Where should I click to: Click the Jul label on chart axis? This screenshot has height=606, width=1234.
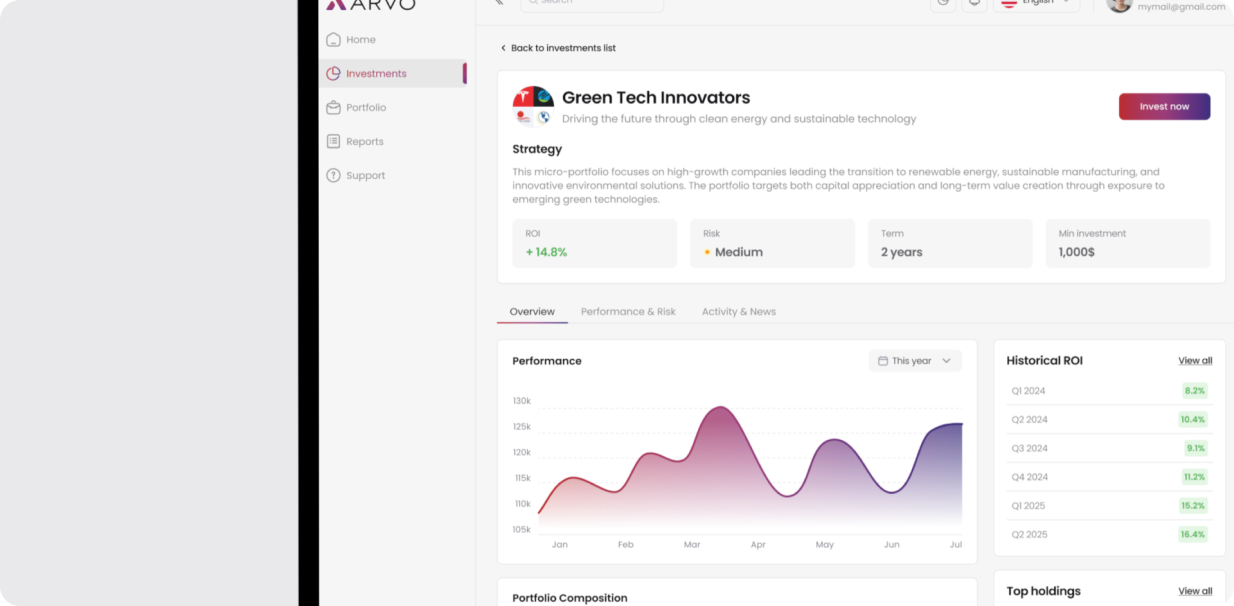click(956, 545)
